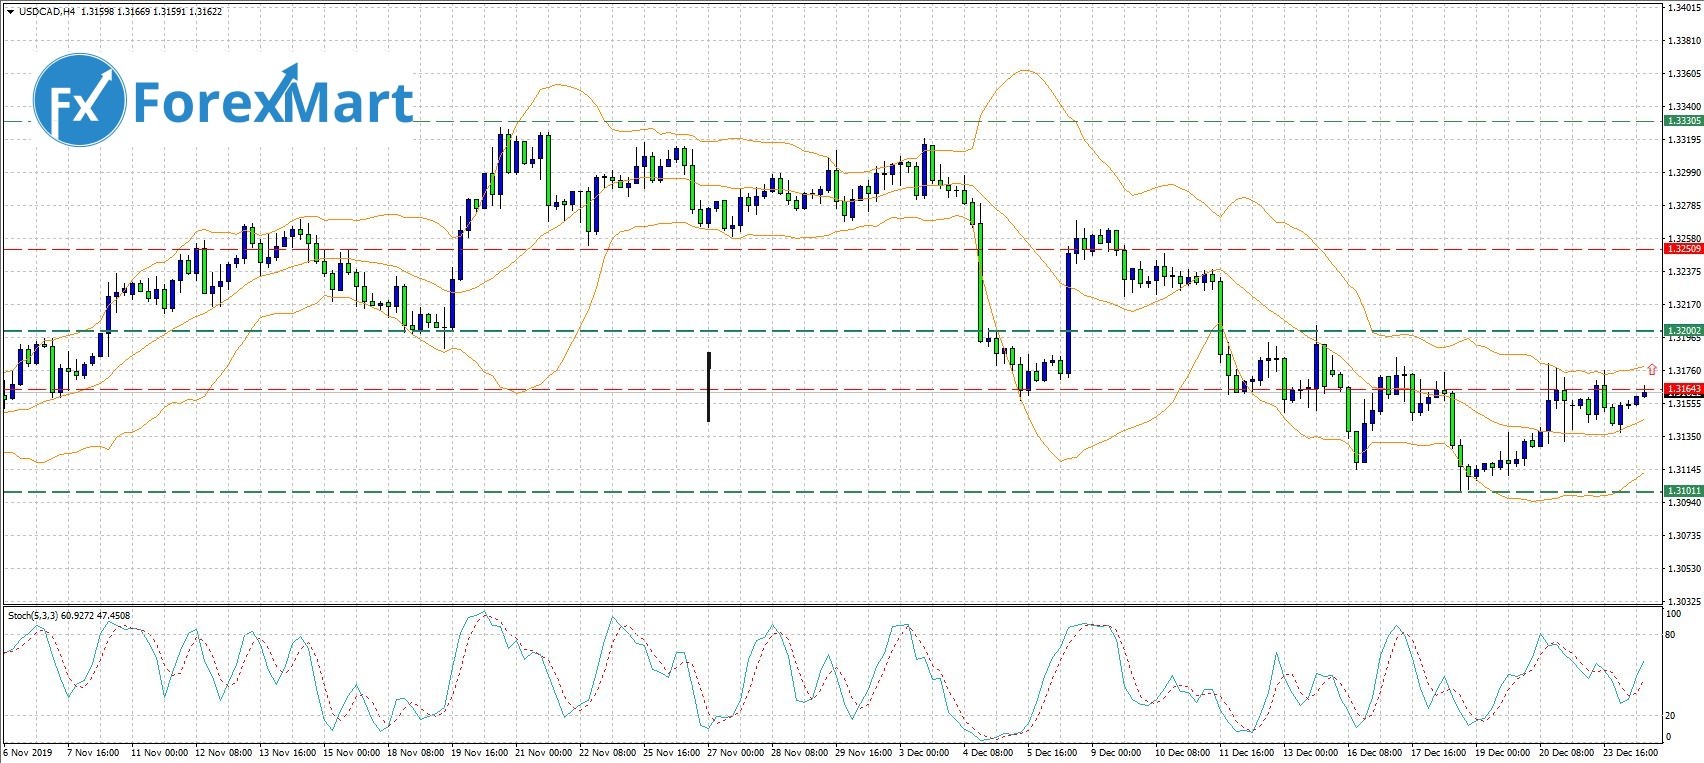Select the red 1.31643 price level tag

1683,389
